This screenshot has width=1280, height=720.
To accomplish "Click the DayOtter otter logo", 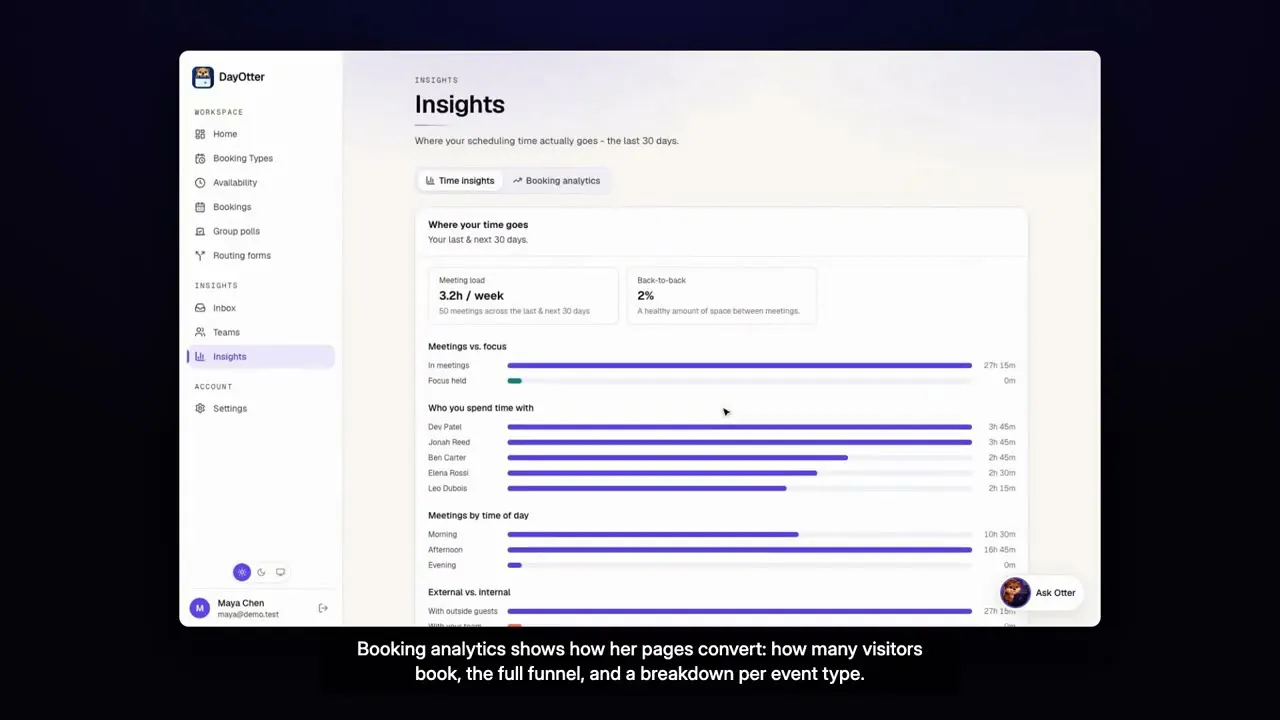I will [x=203, y=77].
